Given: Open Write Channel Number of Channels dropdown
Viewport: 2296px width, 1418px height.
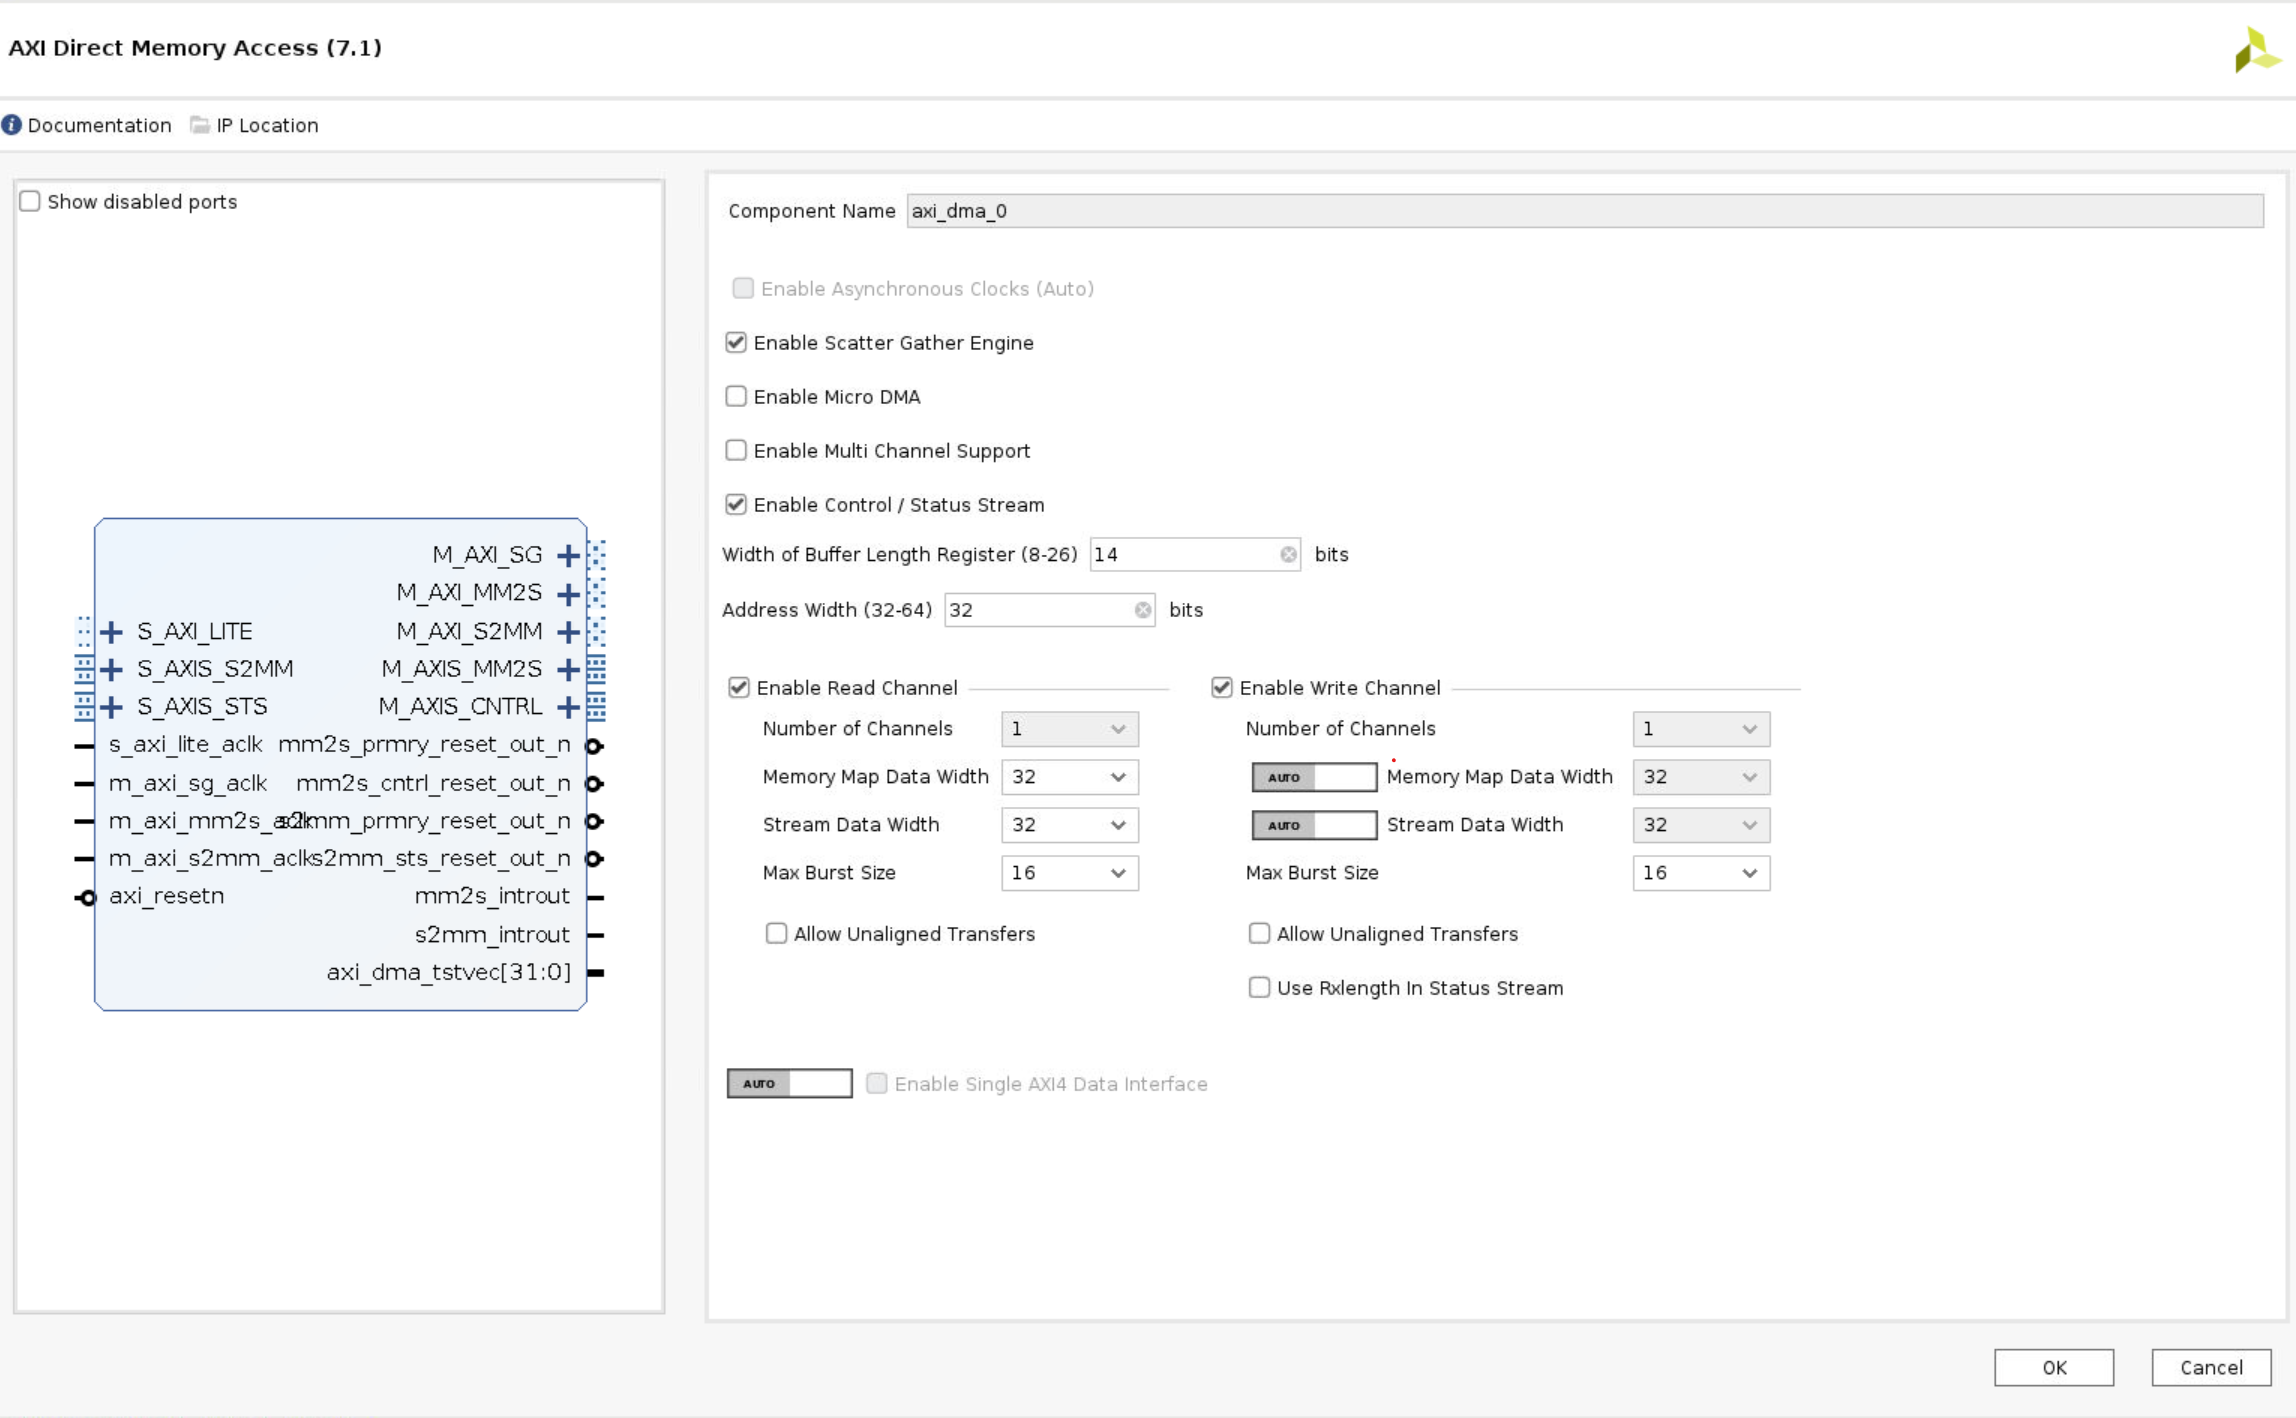Looking at the screenshot, I should [x=1701, y=729].
